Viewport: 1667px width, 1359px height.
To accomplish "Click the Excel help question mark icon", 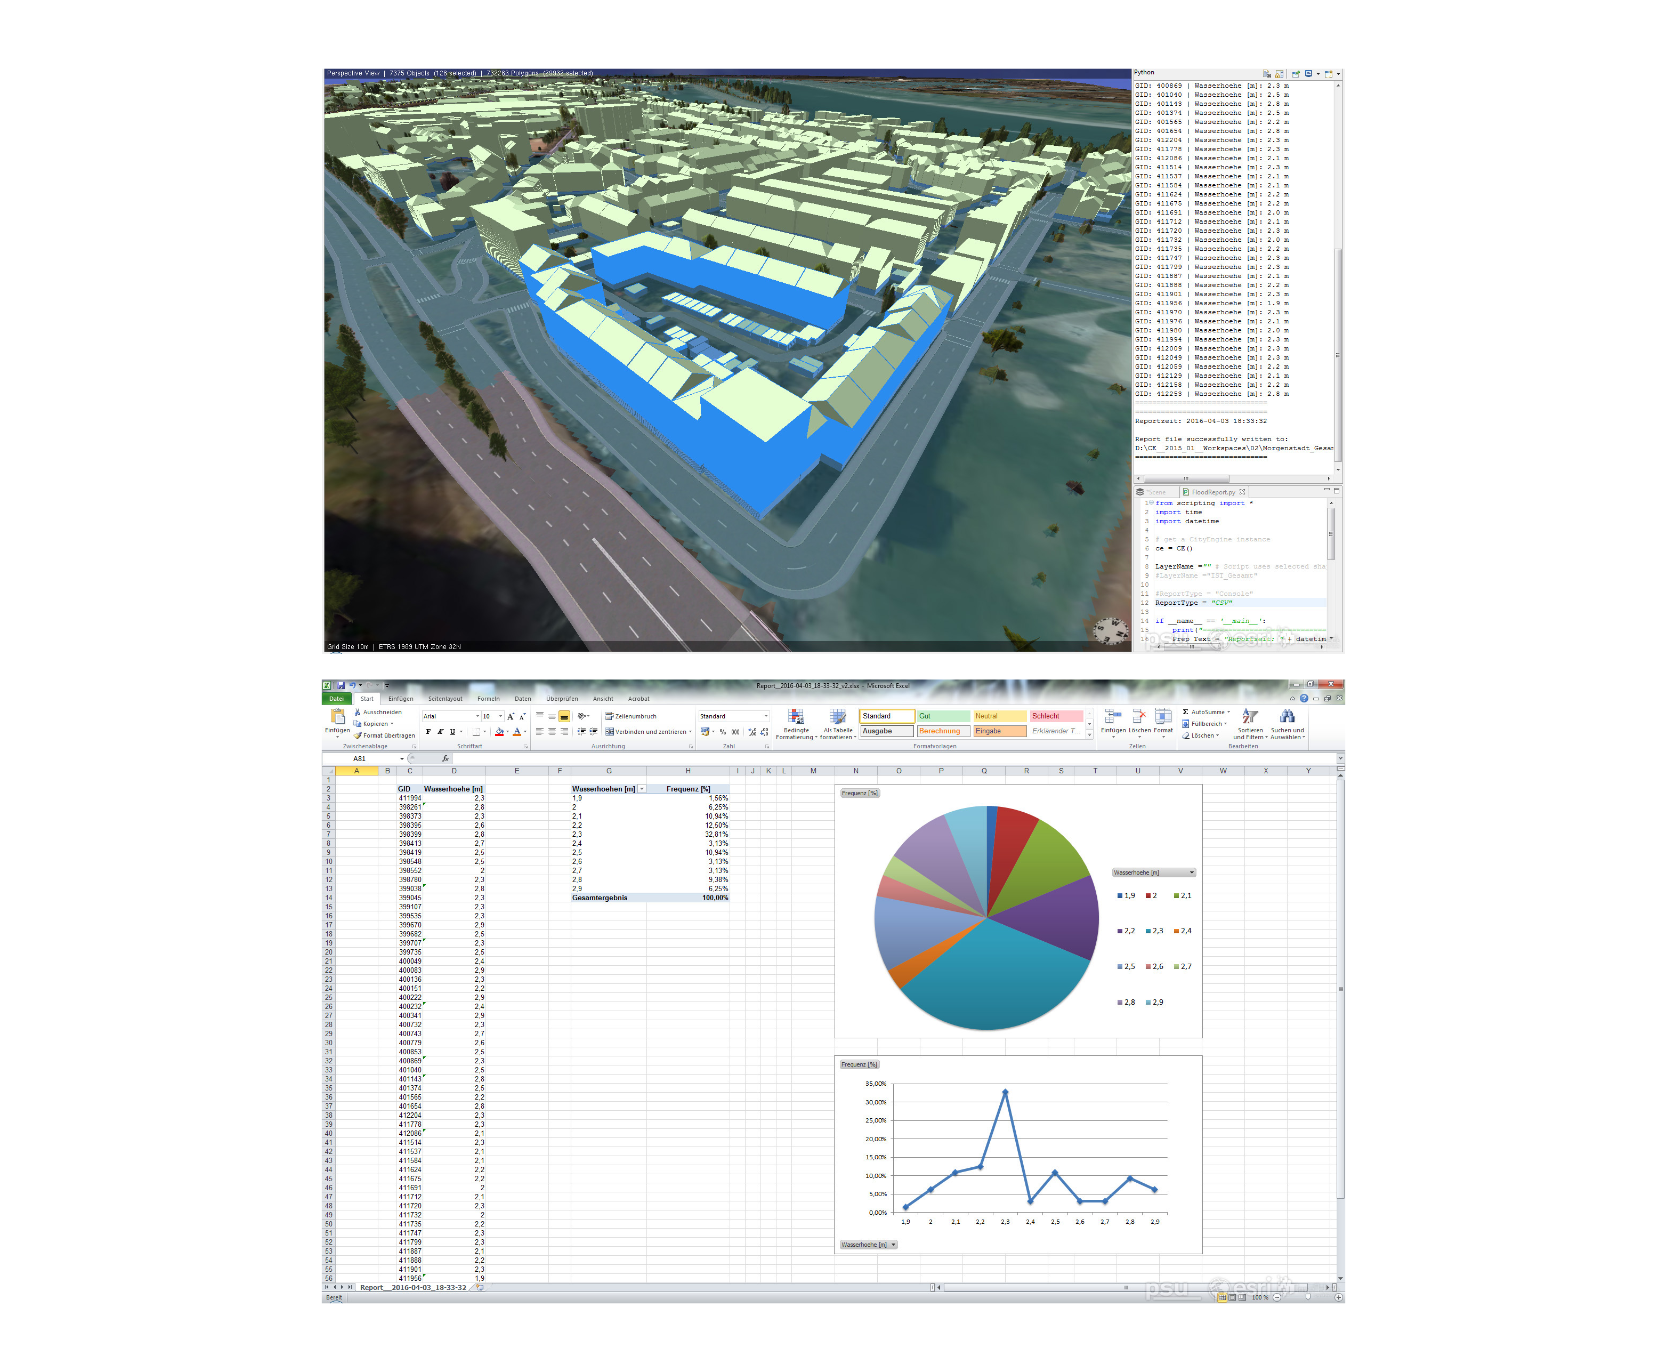I will [x=1303, y=698].
